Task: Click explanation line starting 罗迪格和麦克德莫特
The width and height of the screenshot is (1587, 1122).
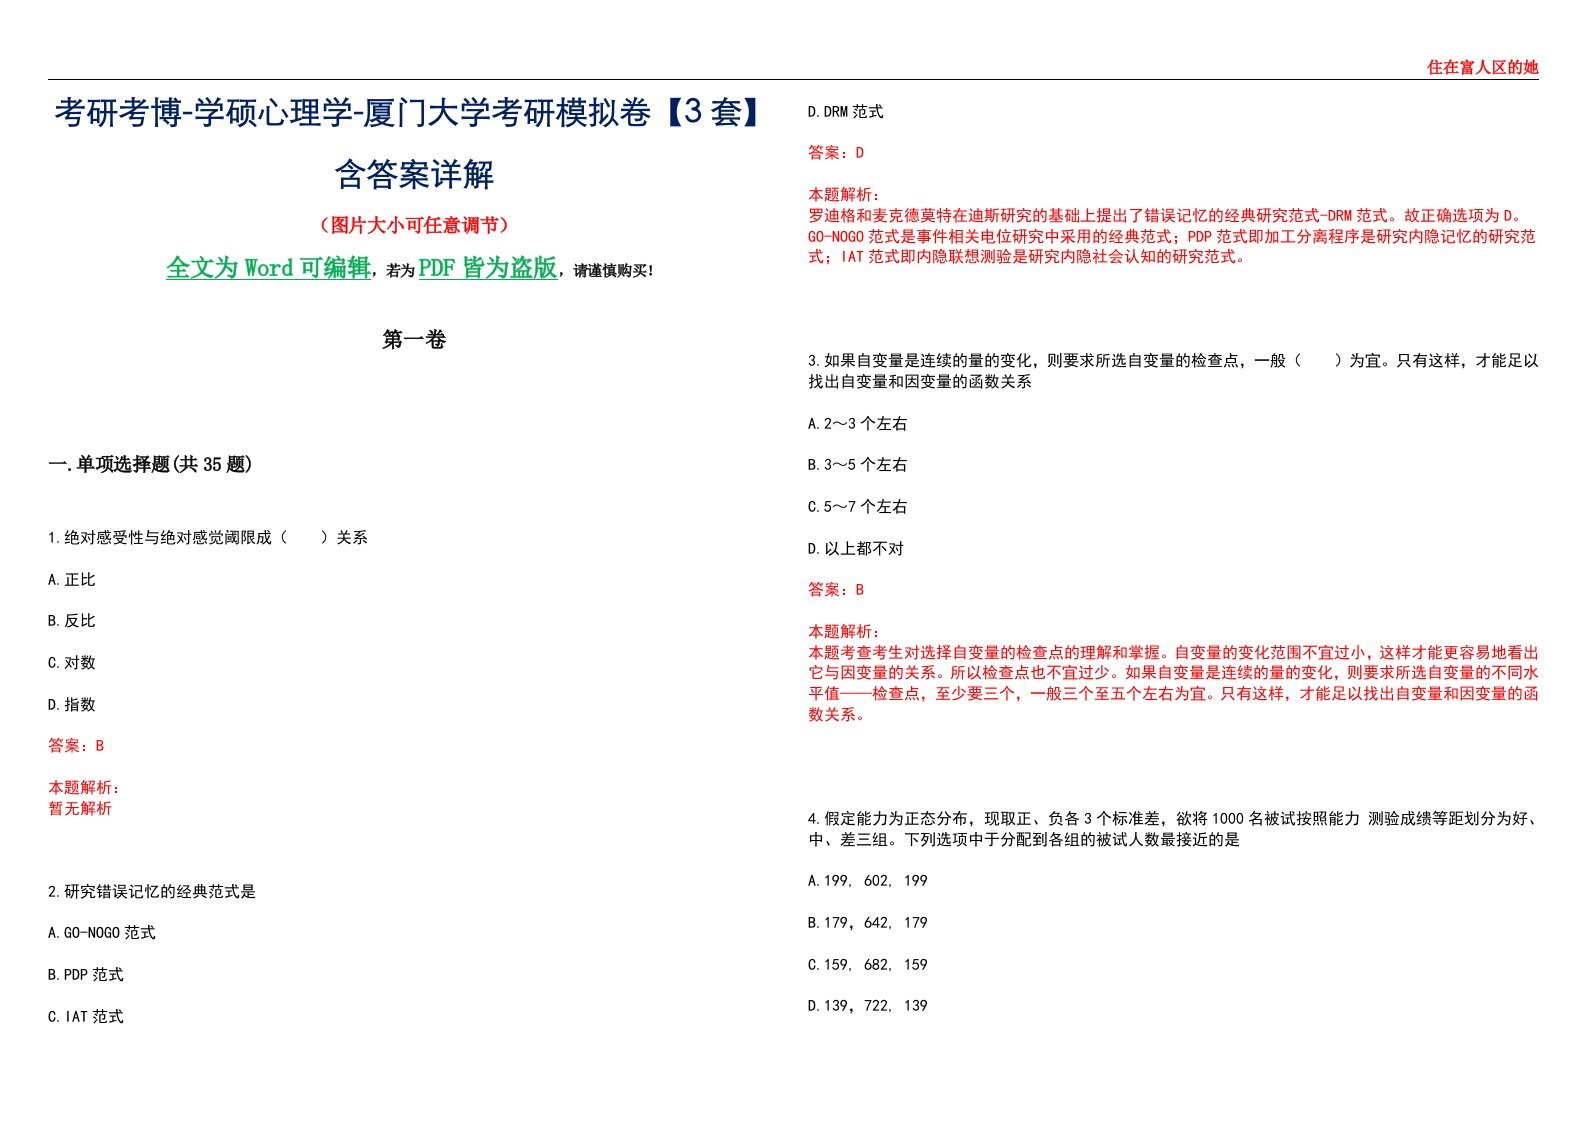Action: (x=1166, y=215)
